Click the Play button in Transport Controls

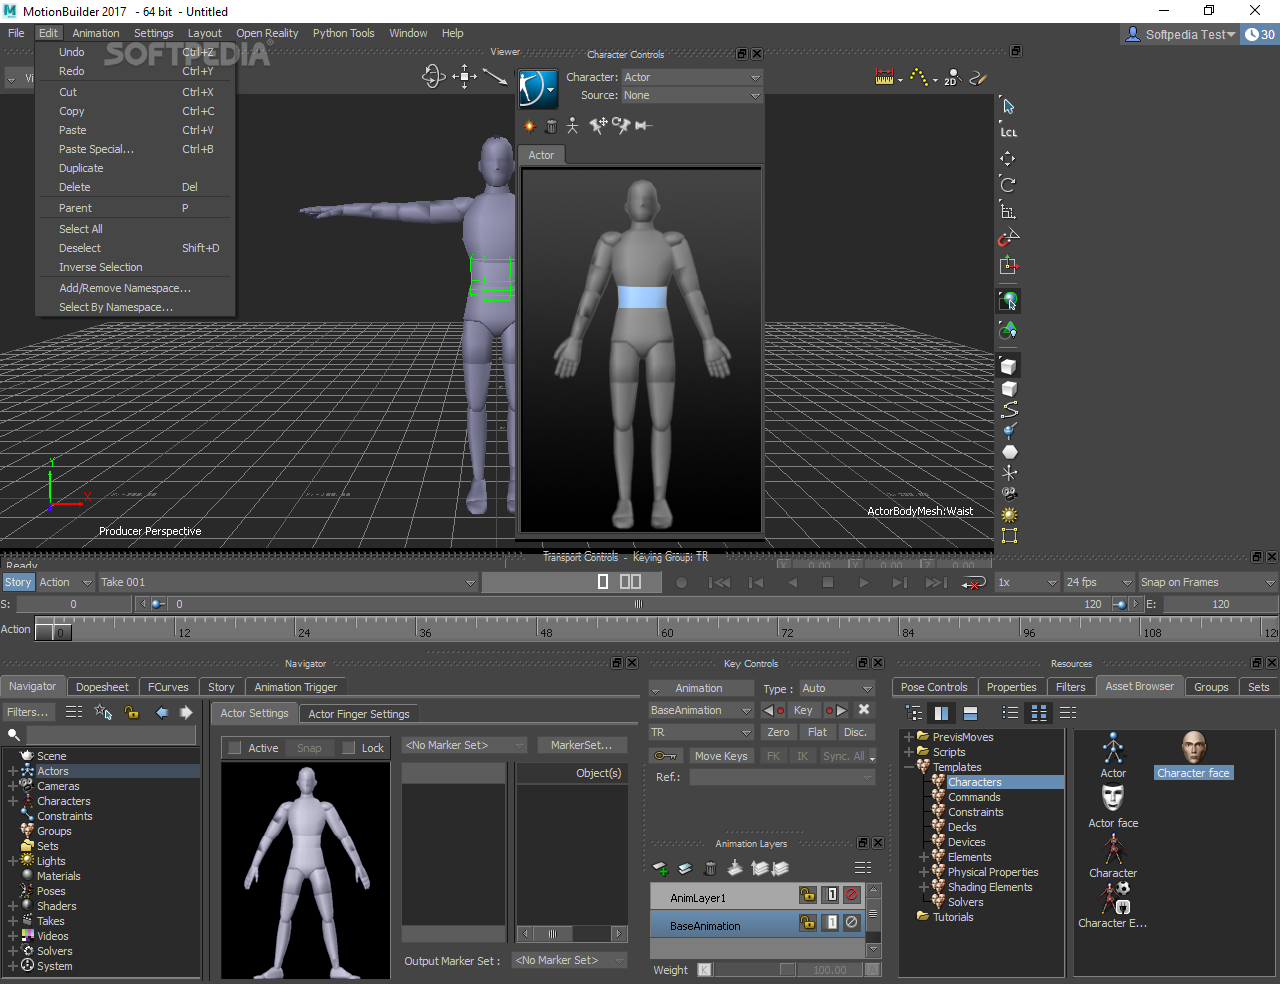point(864,582)
